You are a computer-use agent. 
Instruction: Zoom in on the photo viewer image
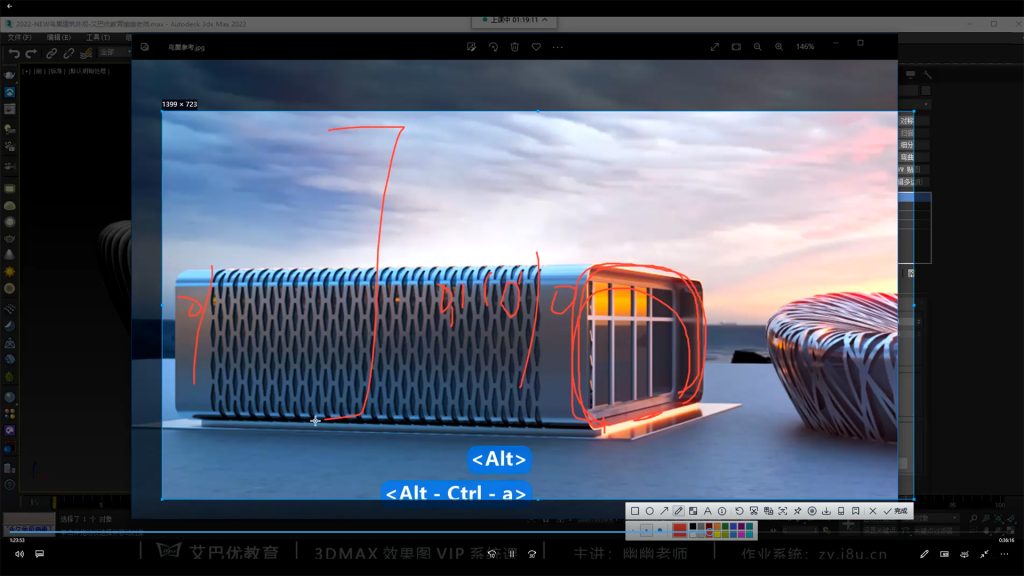pos(779,46)
